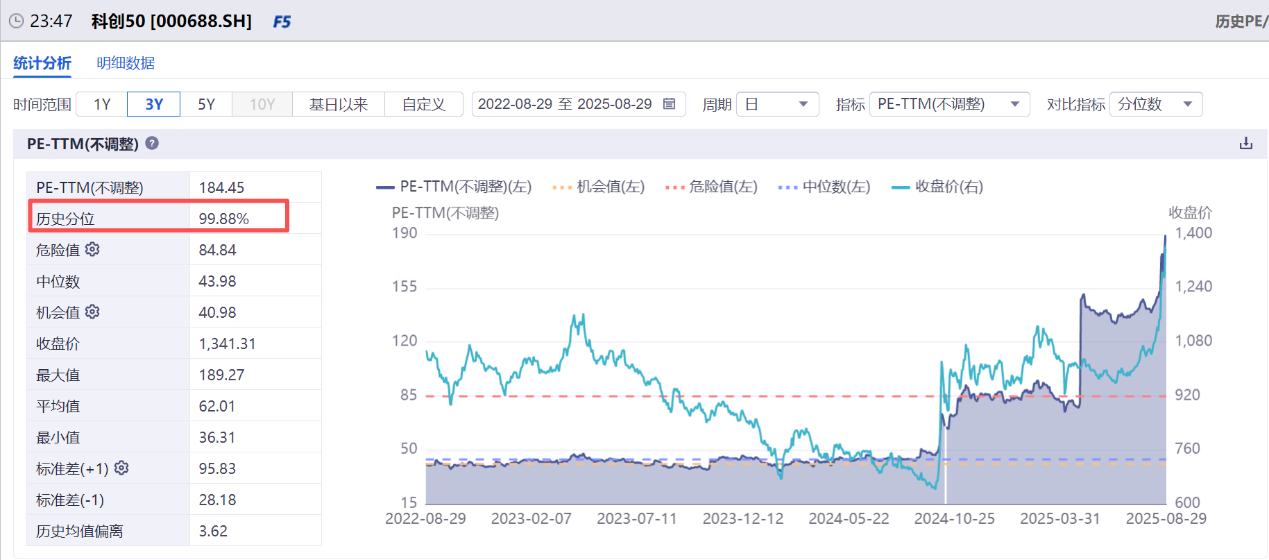Expand the 周期 dropdown showing 日
Screen dimensions: 1269x560
click(x=776, y=104)
